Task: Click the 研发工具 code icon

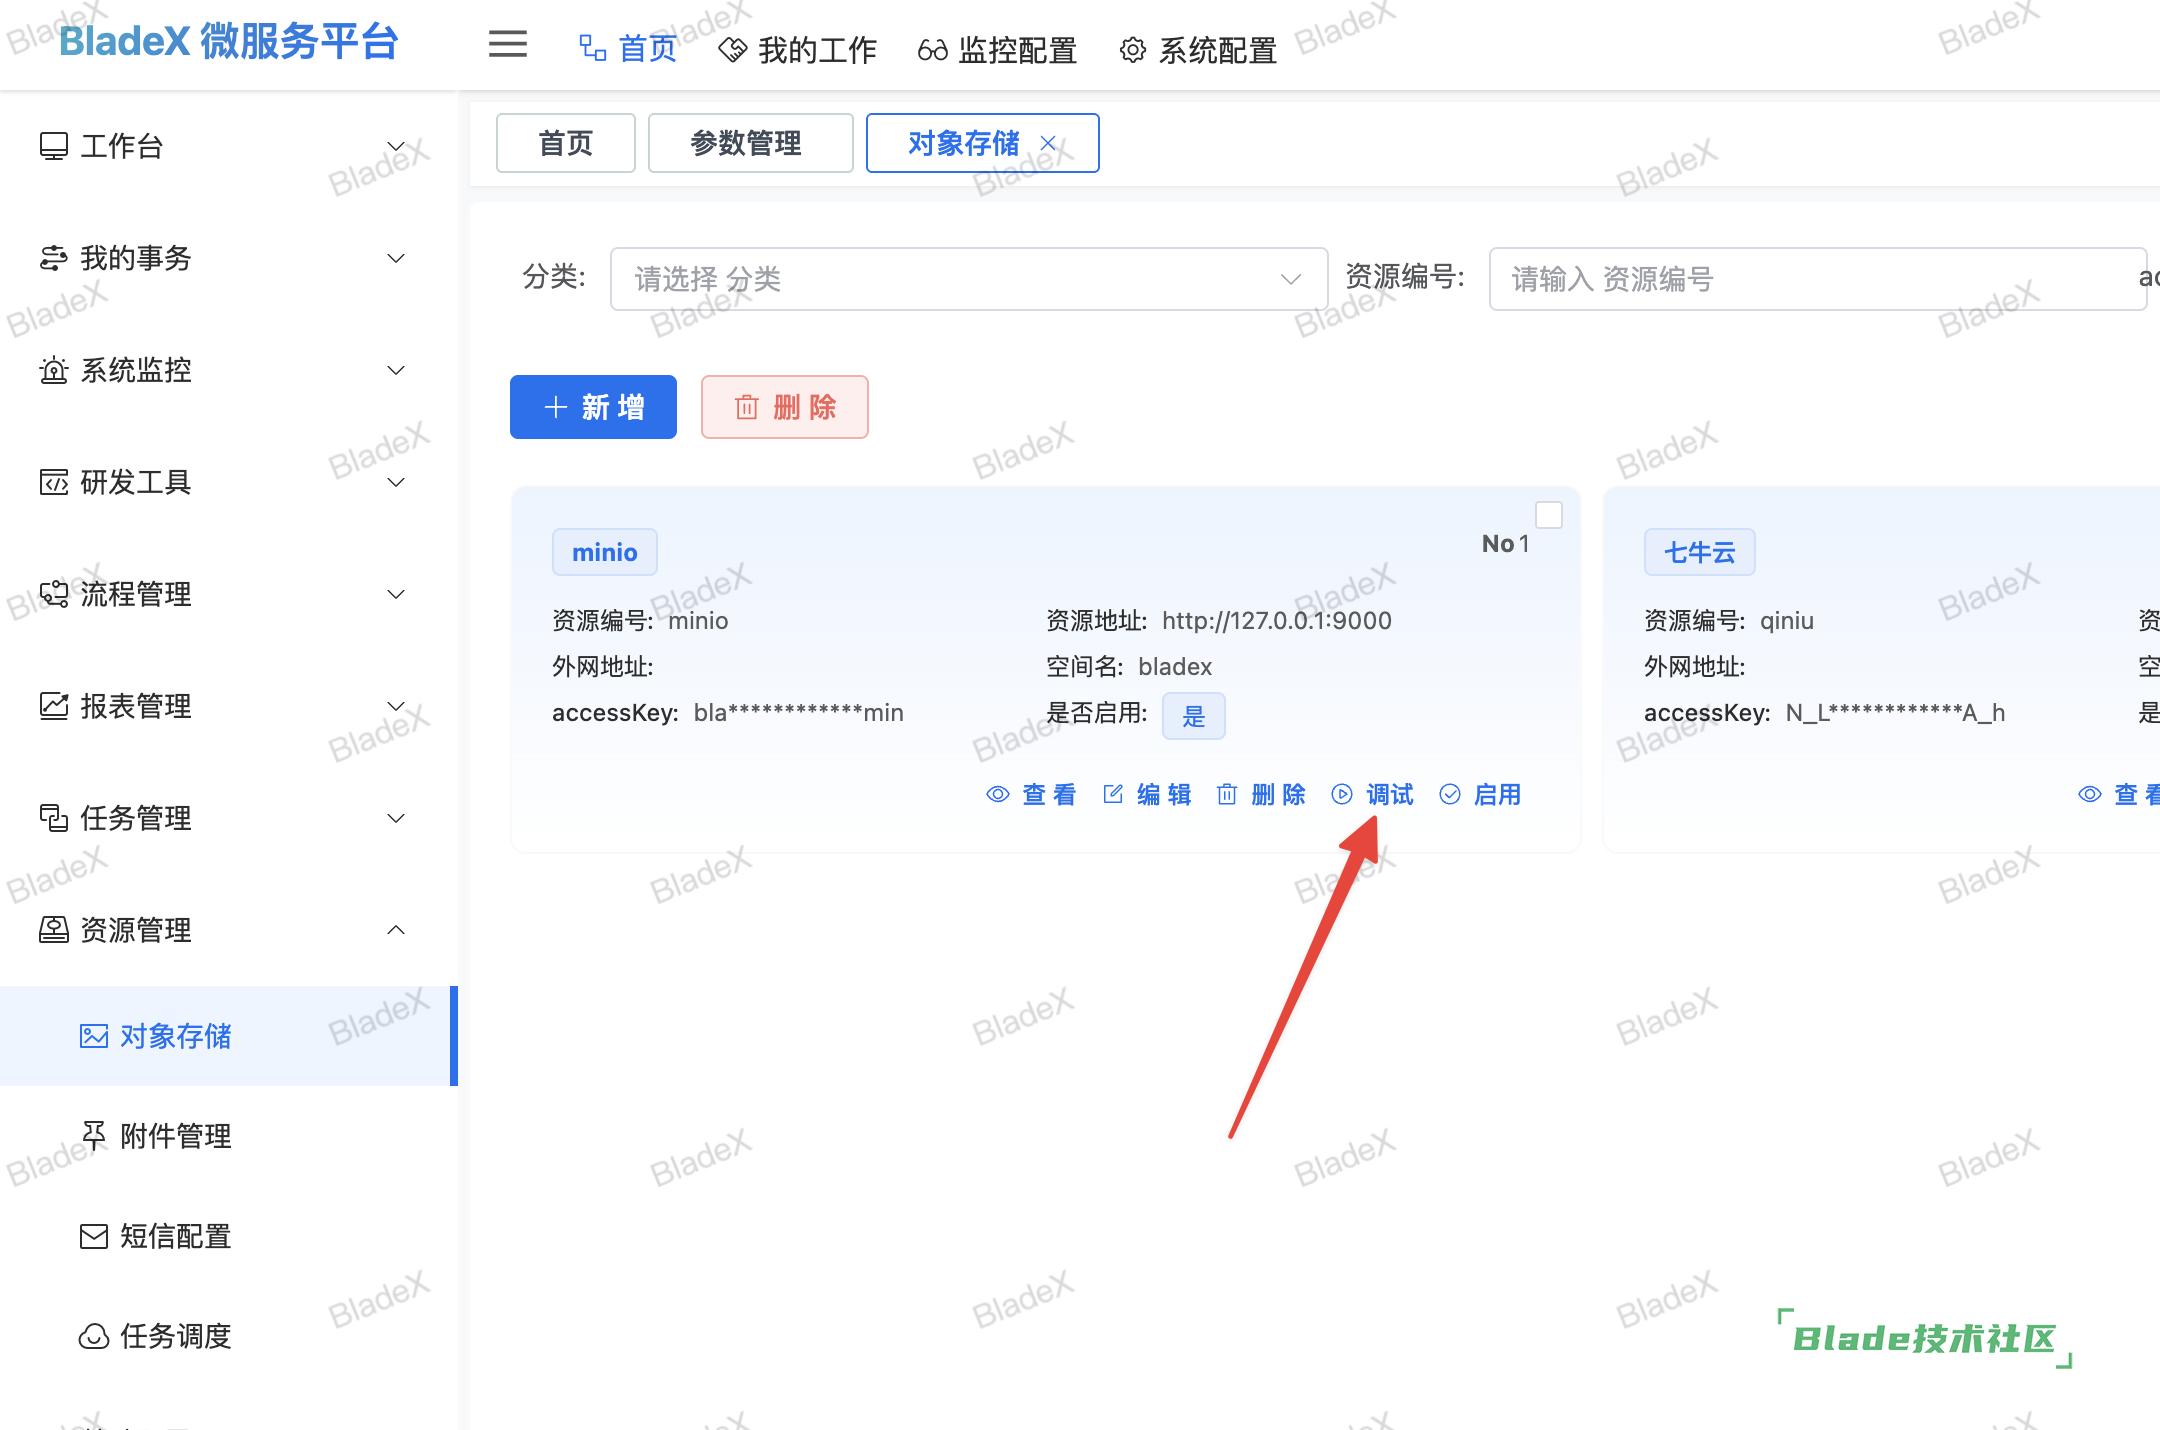Action: (x=54, y=482)
